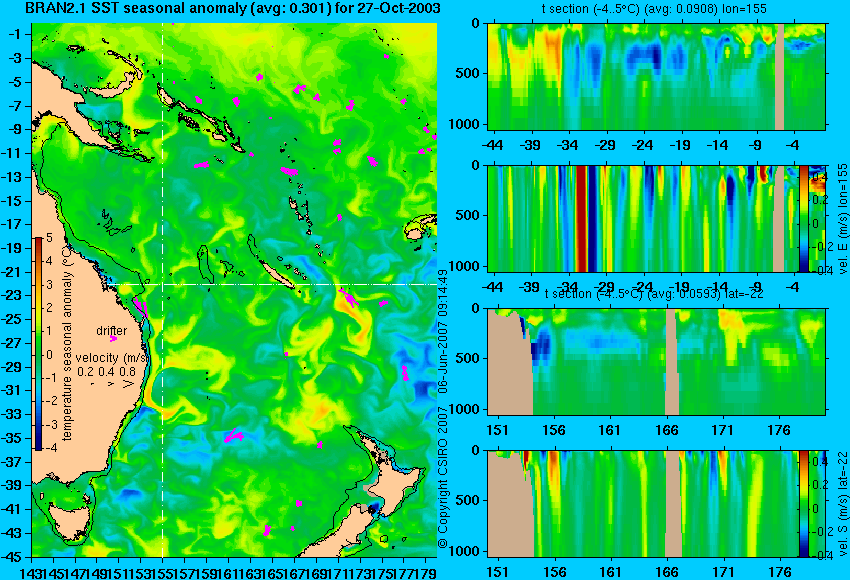850x580 pixels.
Task: Click the '-4' tick on temperature color bar
Action: [48, 448]
